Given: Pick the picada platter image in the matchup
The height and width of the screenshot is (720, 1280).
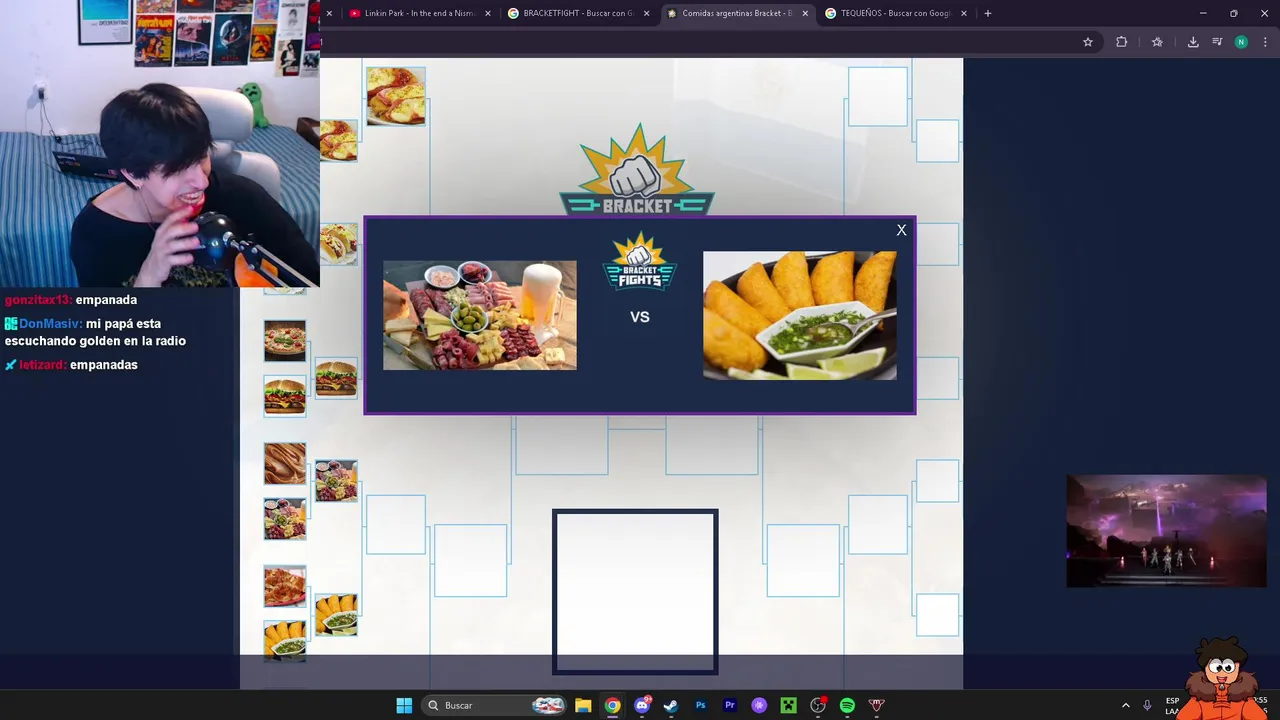Looking at the screenshot, I should point(480,315).
